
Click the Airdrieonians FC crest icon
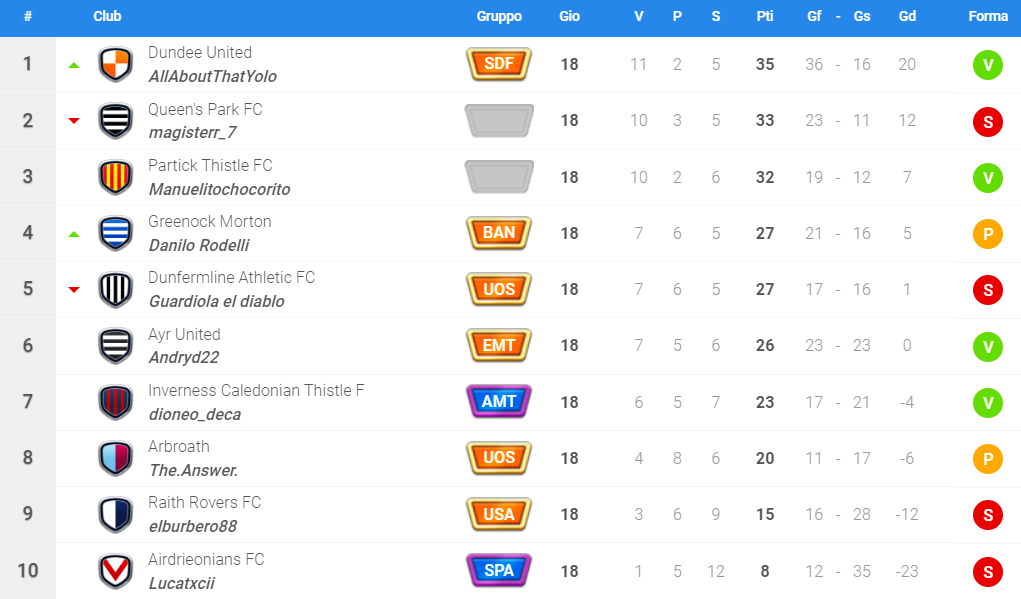[x=116, y=571]
